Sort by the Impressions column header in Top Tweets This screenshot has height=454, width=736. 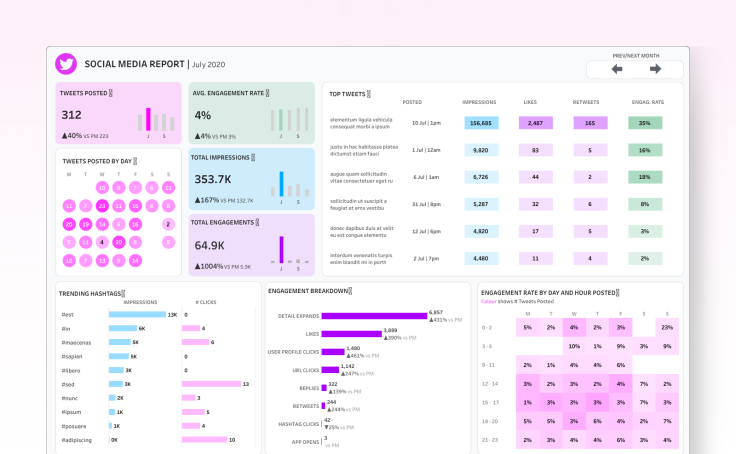click(480, 102)
